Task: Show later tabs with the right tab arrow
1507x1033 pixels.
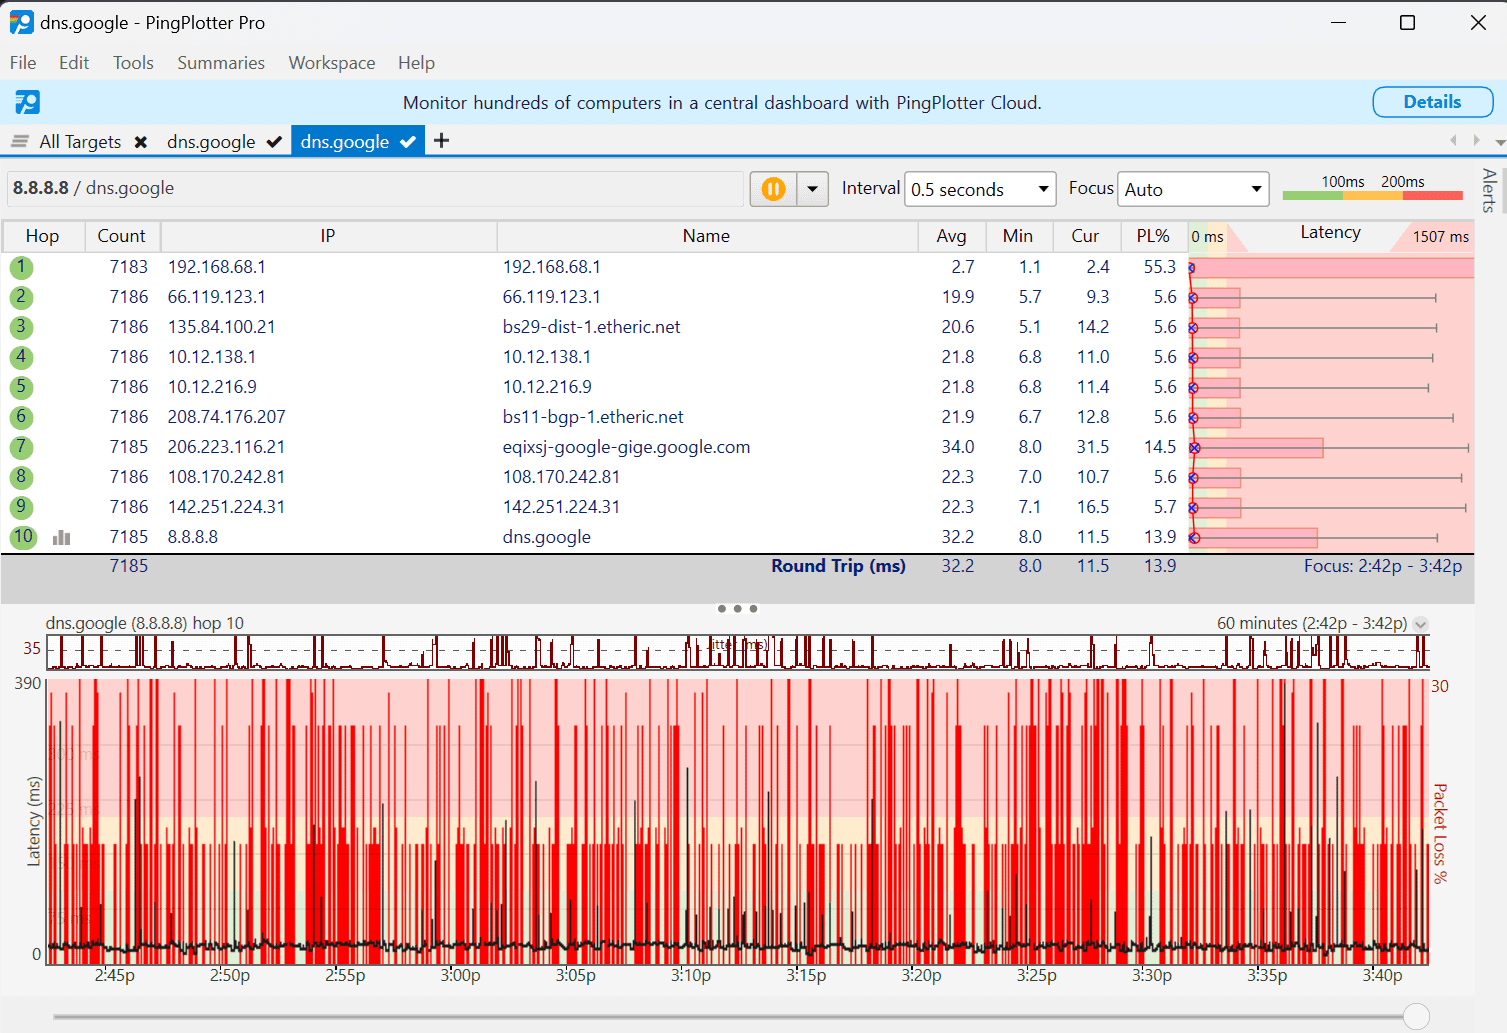Action: 1476,141
